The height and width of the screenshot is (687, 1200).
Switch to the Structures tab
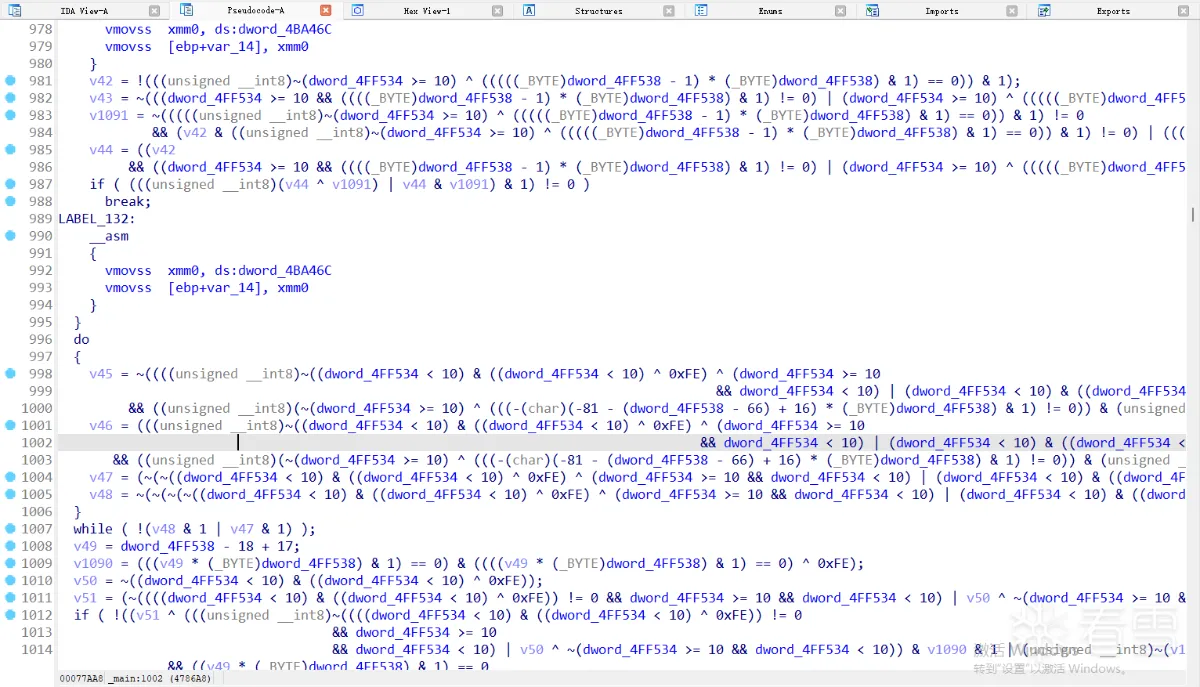click(599, 11)
